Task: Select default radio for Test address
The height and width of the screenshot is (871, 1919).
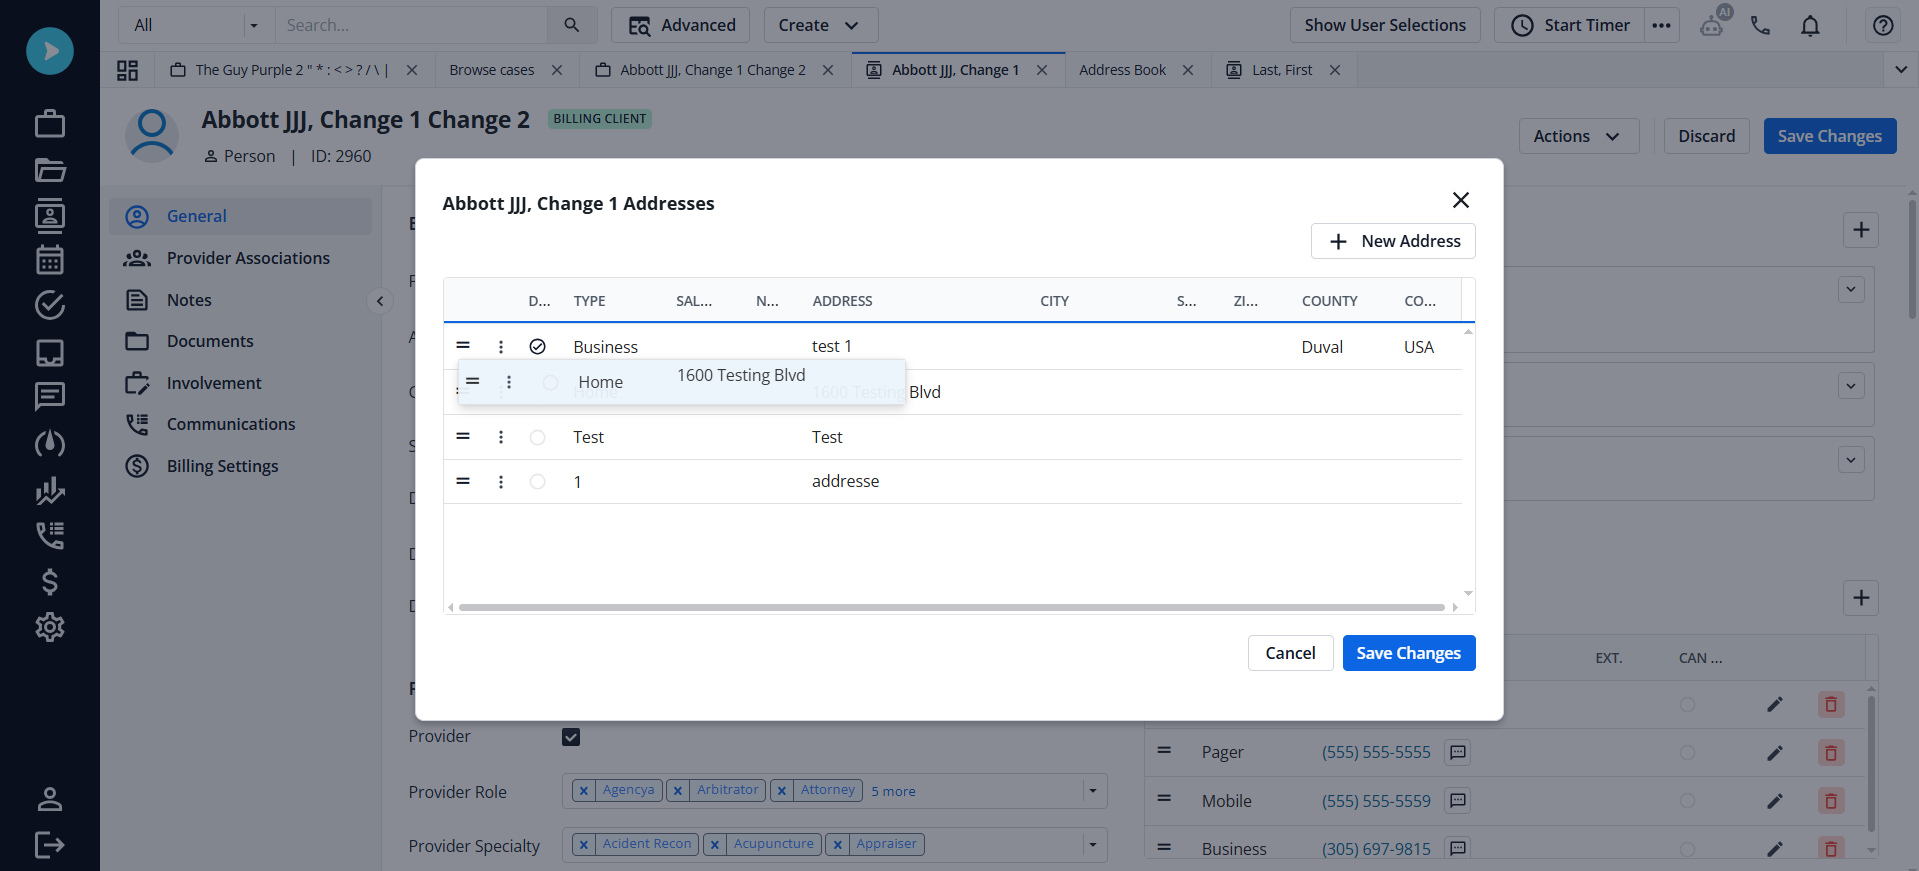Action: [x=537, y=437]
